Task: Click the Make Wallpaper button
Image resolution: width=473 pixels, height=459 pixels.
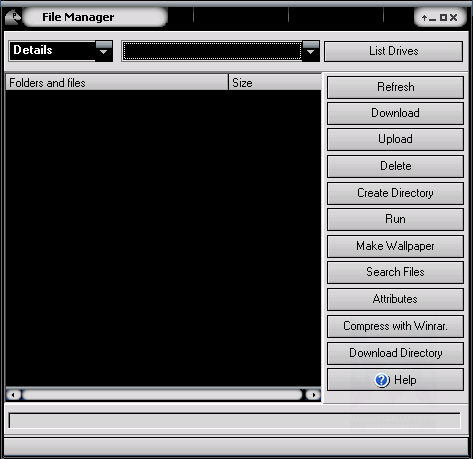Action: pyautogui.click(x=395, y=246)
